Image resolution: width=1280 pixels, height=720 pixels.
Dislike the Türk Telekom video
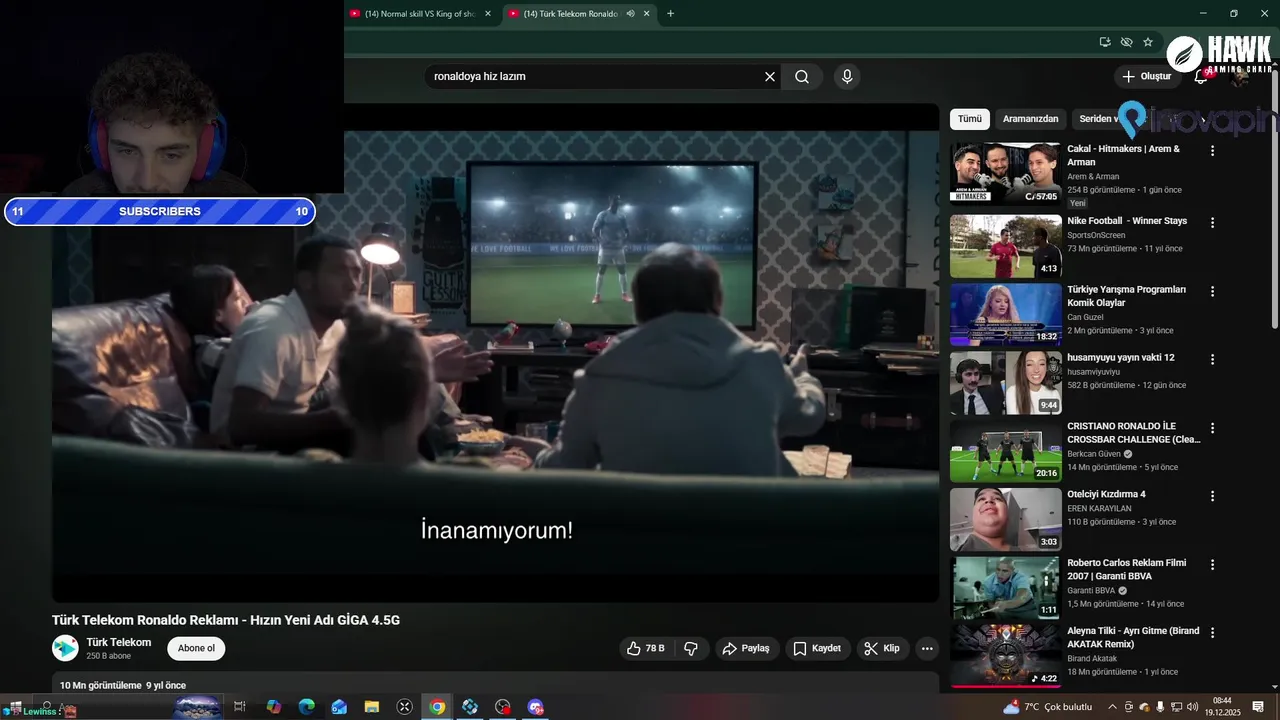tap(691, 648)
